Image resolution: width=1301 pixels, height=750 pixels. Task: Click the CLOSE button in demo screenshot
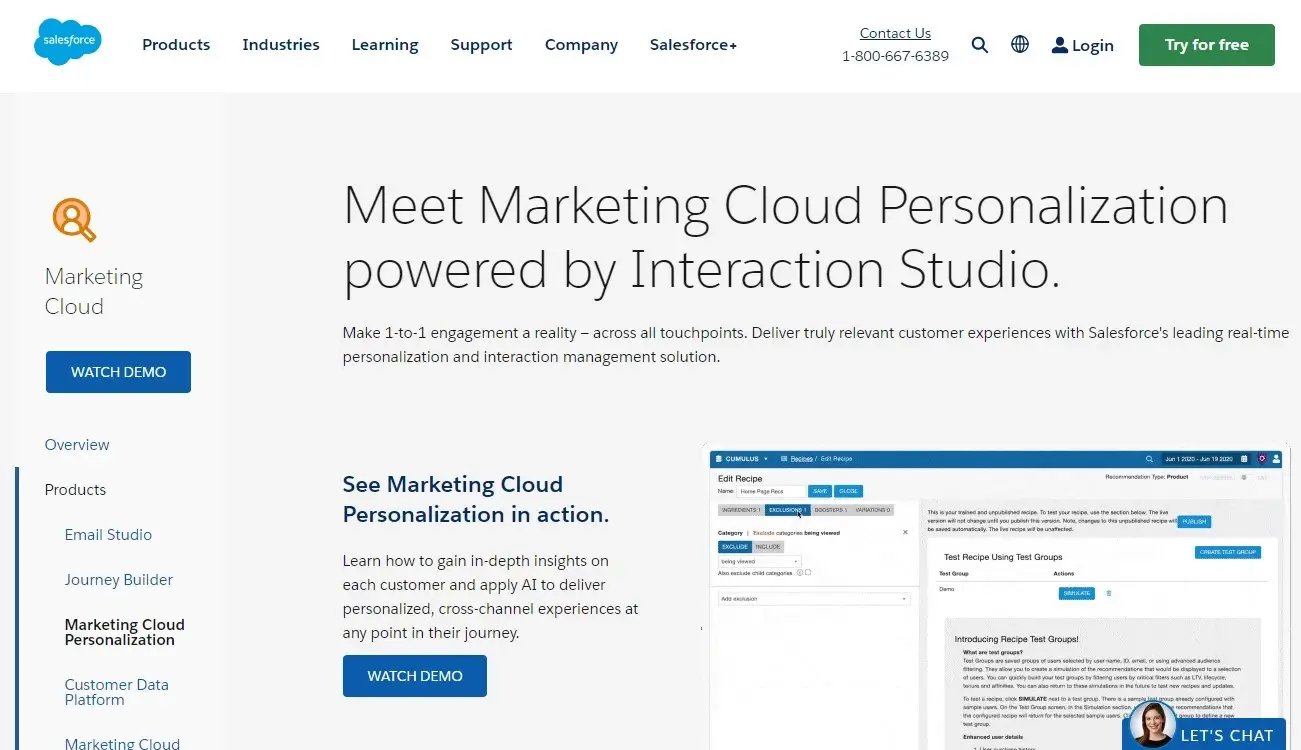(848, 491)
